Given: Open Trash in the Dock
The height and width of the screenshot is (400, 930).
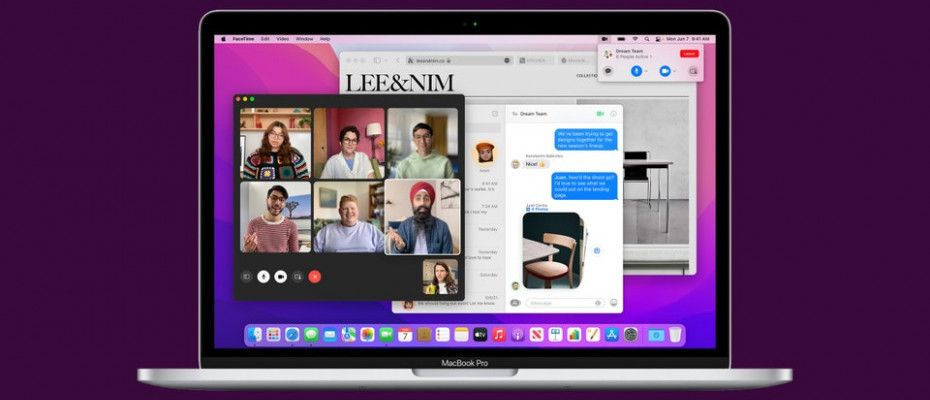Looking at the screenshot, I should point(675,334).
